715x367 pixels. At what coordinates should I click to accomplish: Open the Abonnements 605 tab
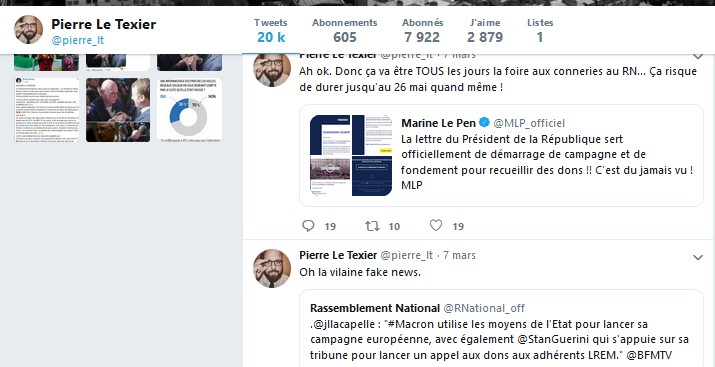345,30
